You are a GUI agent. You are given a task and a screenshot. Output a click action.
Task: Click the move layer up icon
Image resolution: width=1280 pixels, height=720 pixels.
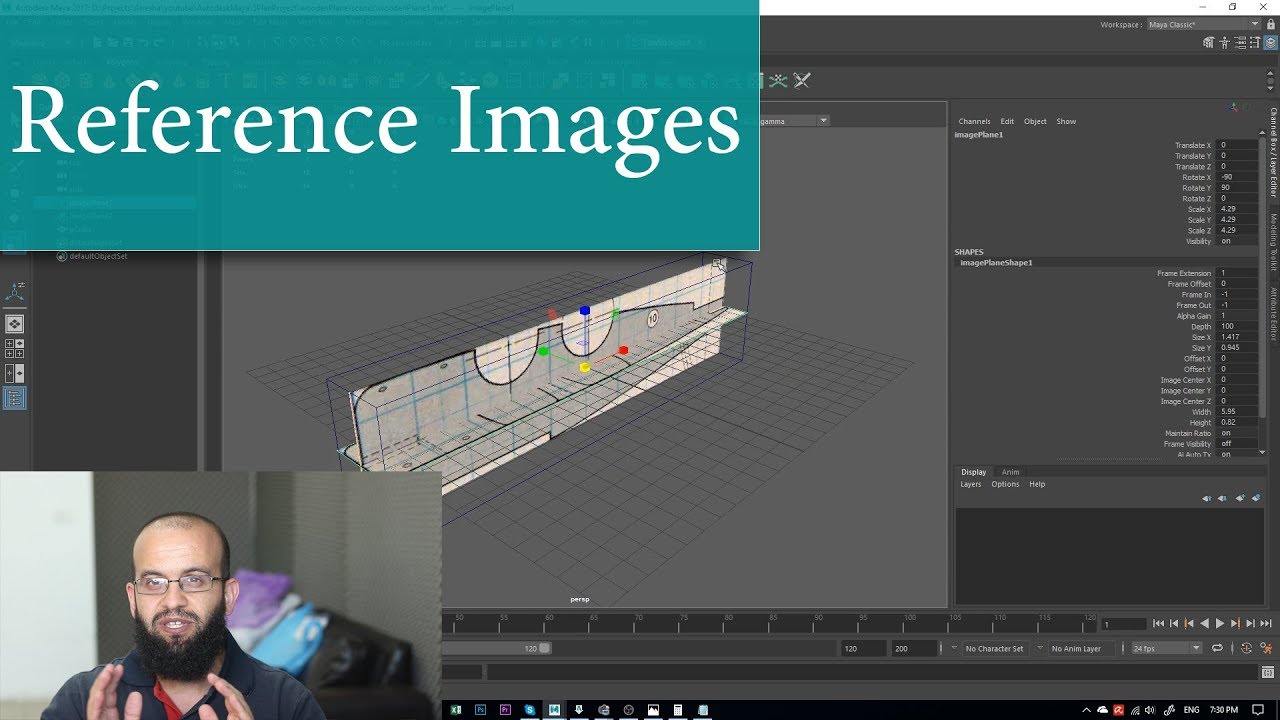click(x=1207, y=498)
